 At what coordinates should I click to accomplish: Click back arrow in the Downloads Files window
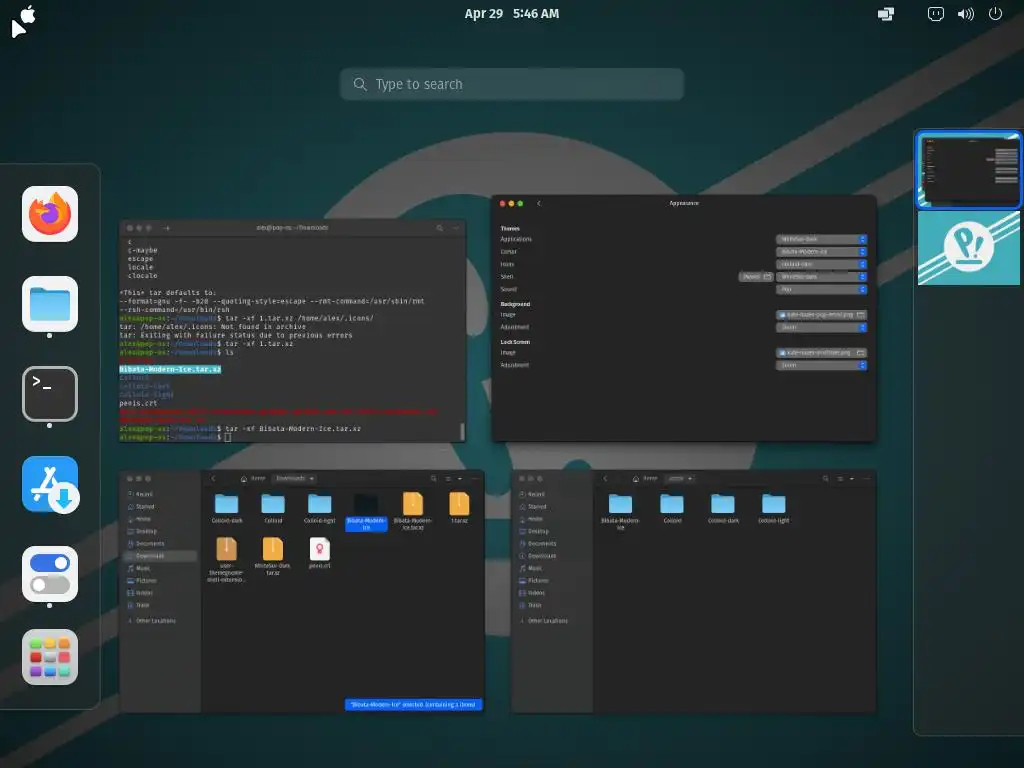click(x=213, y=479)
